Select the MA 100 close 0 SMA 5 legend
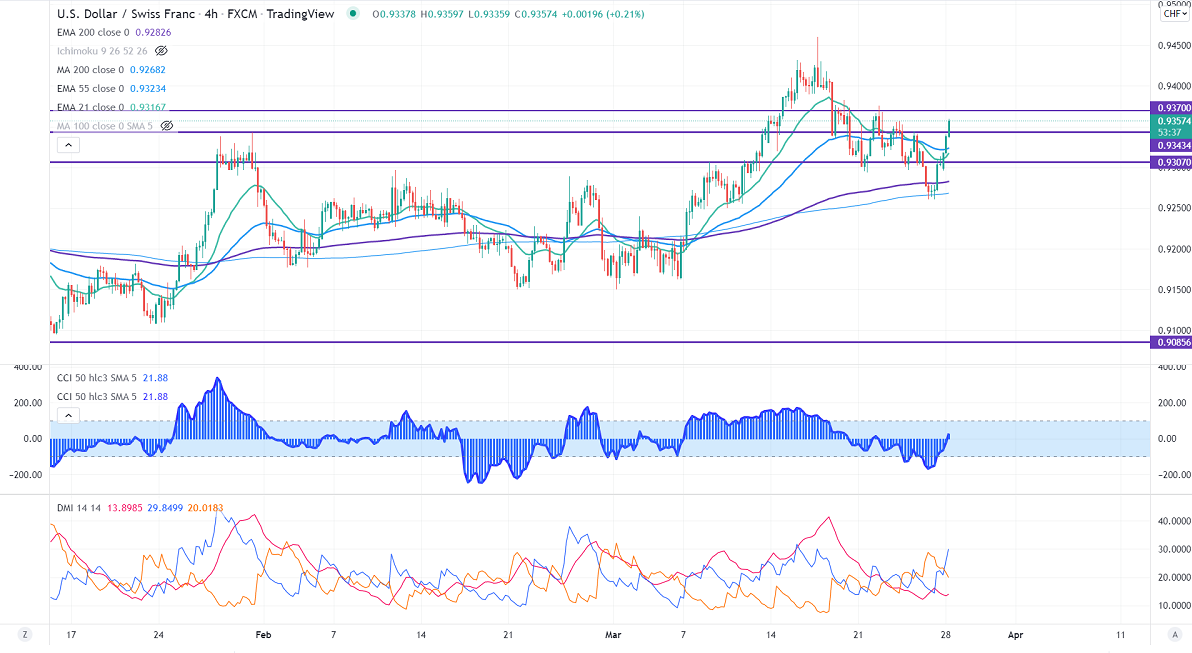Image resolution: width=1192 pixels, height=653 pixels. click(105, 126)
